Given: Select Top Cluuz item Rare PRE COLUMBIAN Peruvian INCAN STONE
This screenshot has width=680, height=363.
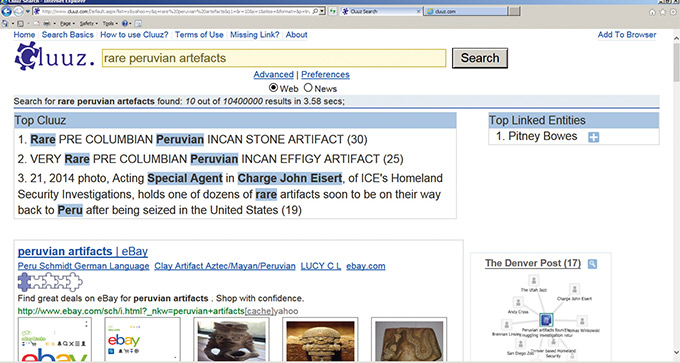Looking at the screenshot, I should [193, 139].
